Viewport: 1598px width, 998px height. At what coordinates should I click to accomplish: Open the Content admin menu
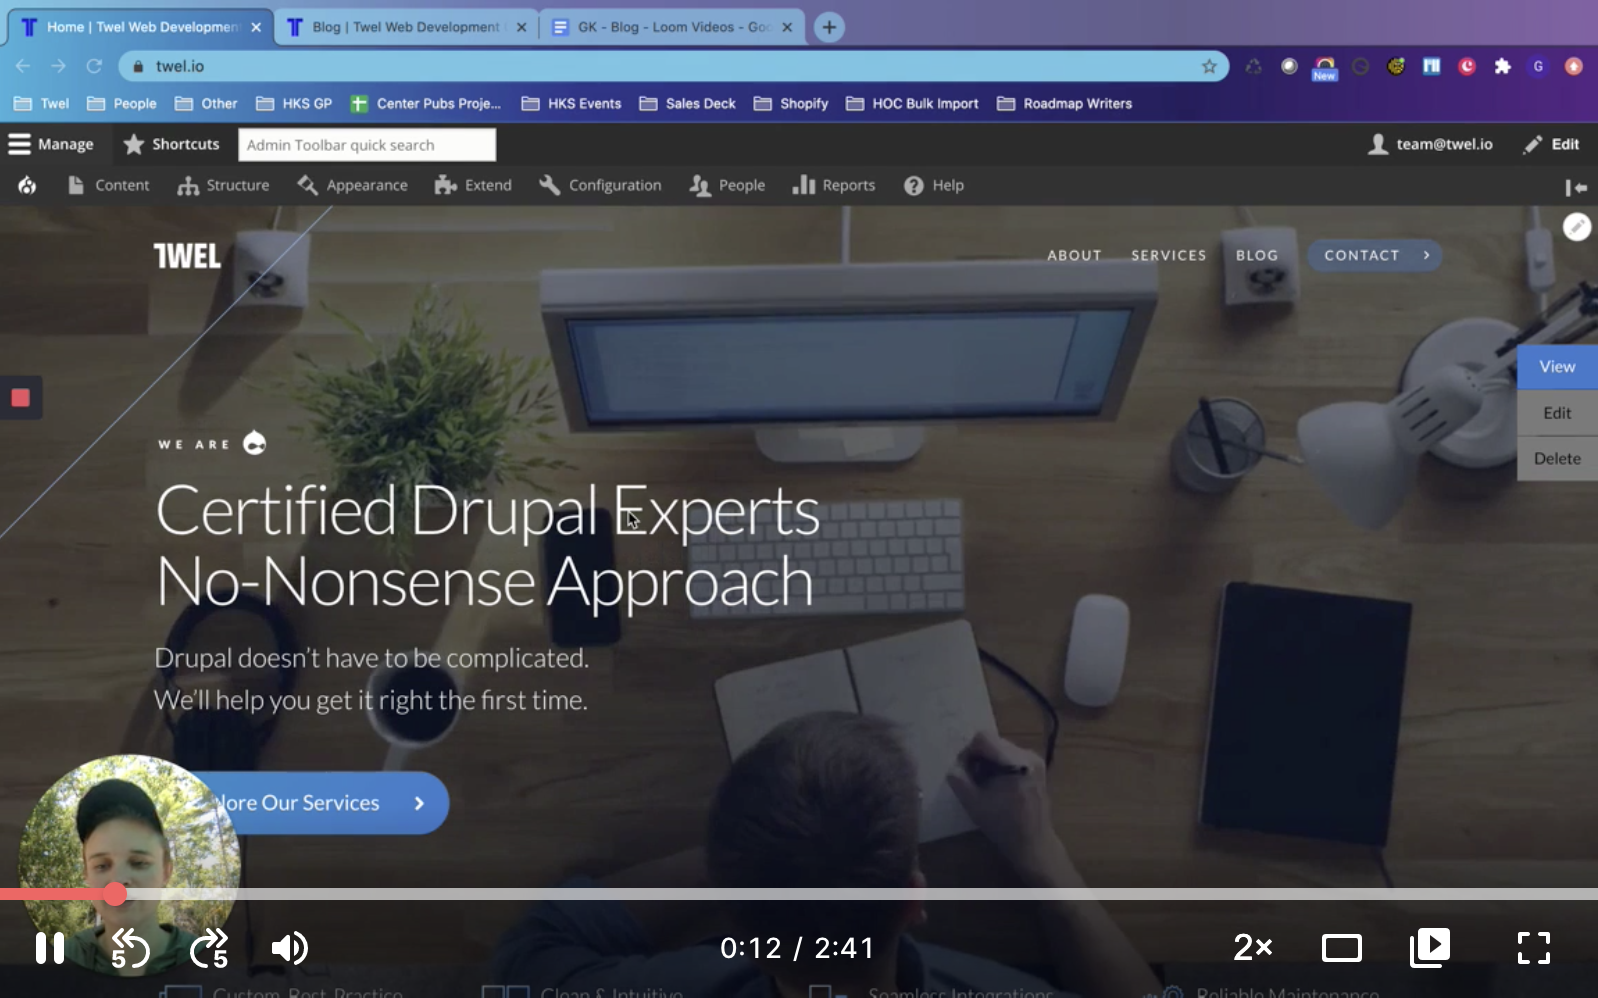pyautogui.click(x=108, y=185)
